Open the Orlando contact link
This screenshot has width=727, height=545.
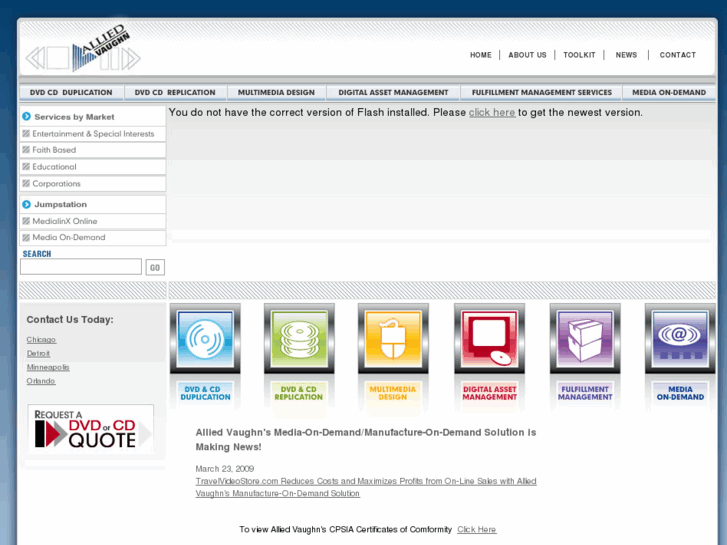coord(41,381)
